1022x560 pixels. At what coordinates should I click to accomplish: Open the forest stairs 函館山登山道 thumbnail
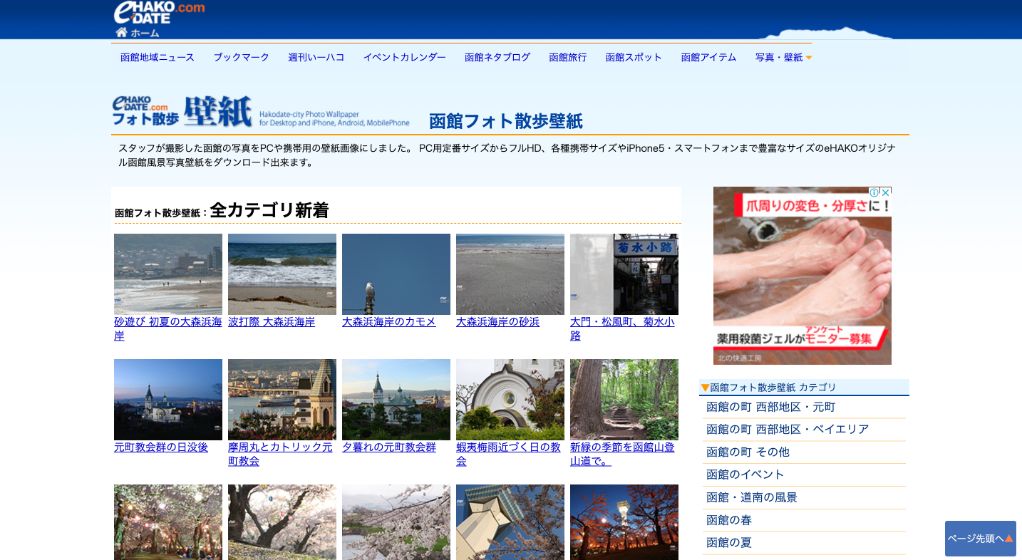pos(624,399)
